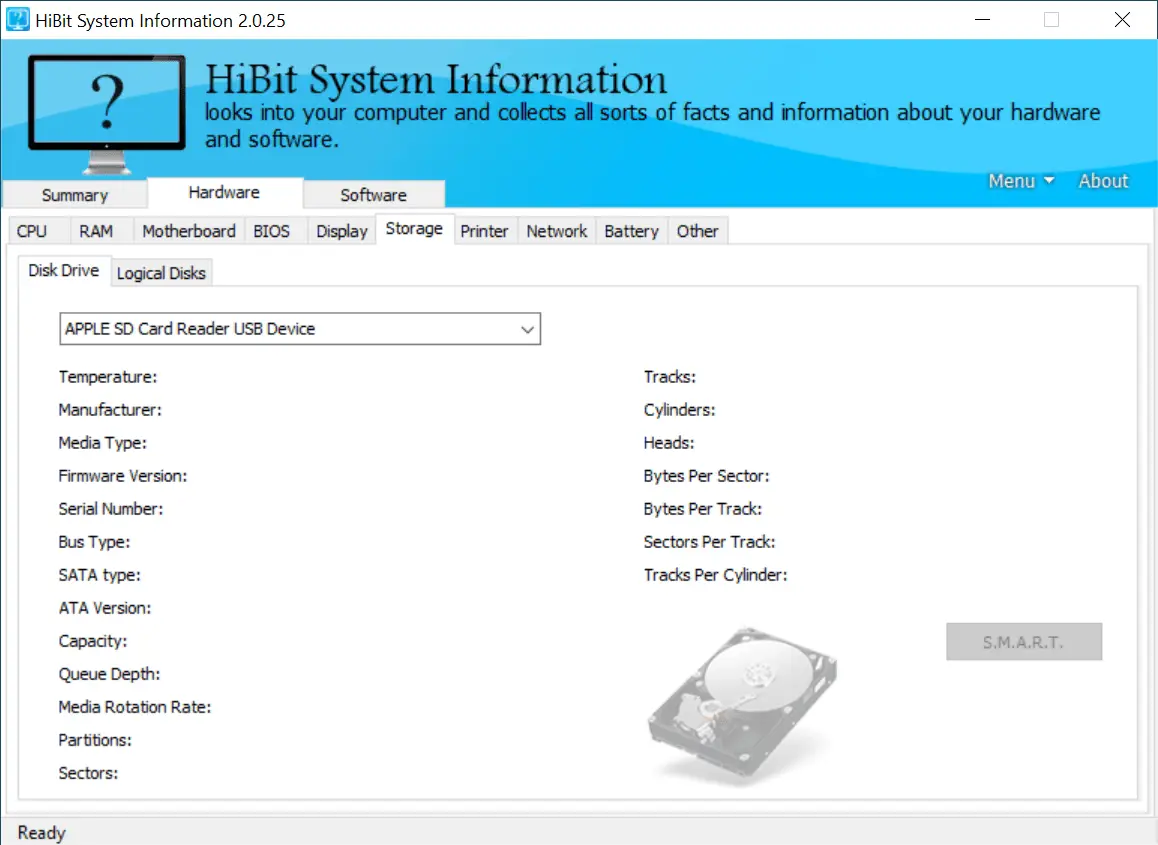1158x845 pixels.
Task: Switch to the Software tab
Action: [374, 195]
